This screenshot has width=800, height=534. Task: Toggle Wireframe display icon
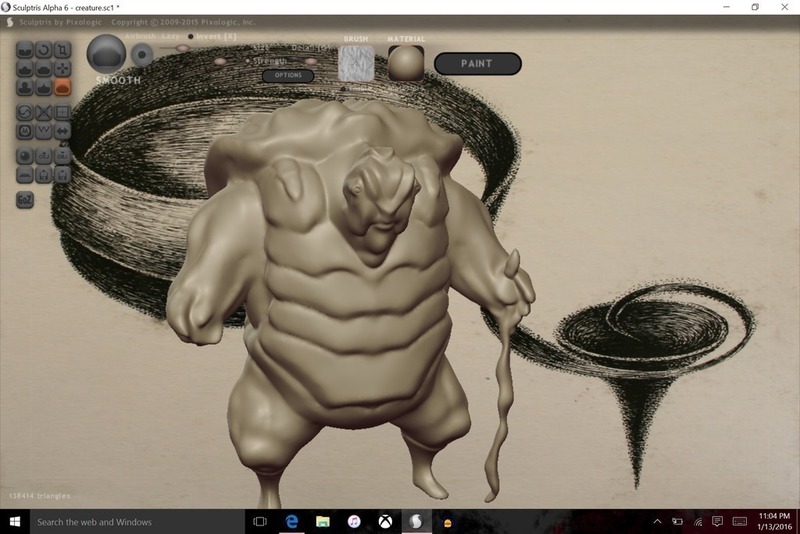[44, 131]
